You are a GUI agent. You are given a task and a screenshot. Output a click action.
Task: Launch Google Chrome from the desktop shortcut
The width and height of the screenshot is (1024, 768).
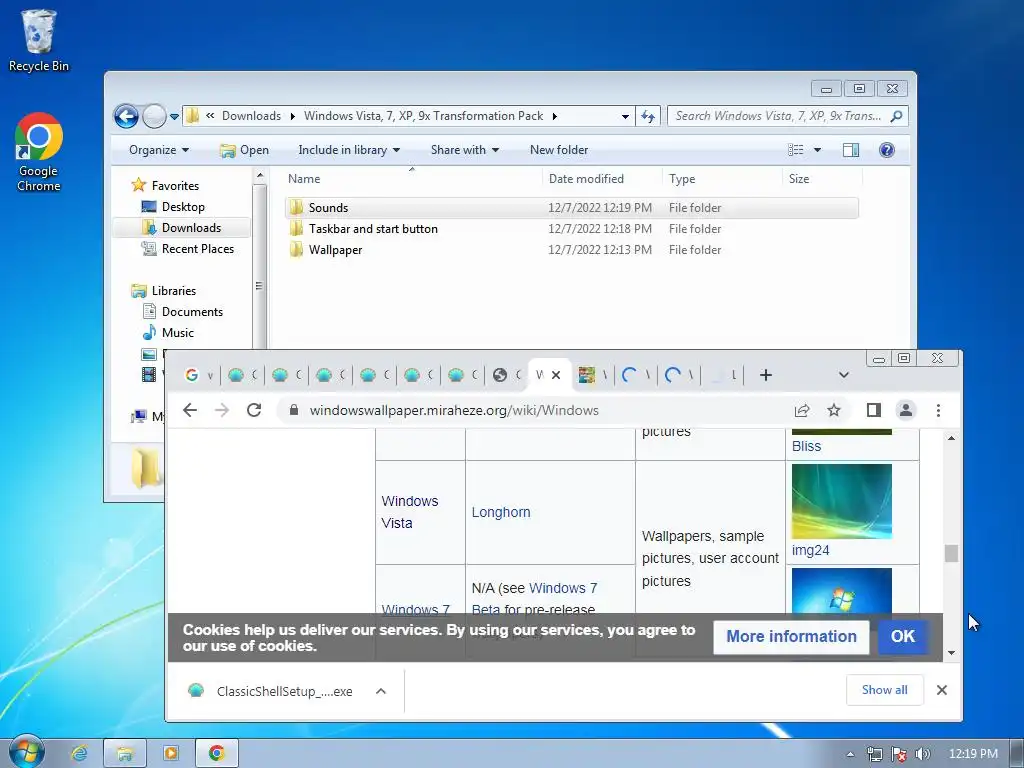[39, 152]
